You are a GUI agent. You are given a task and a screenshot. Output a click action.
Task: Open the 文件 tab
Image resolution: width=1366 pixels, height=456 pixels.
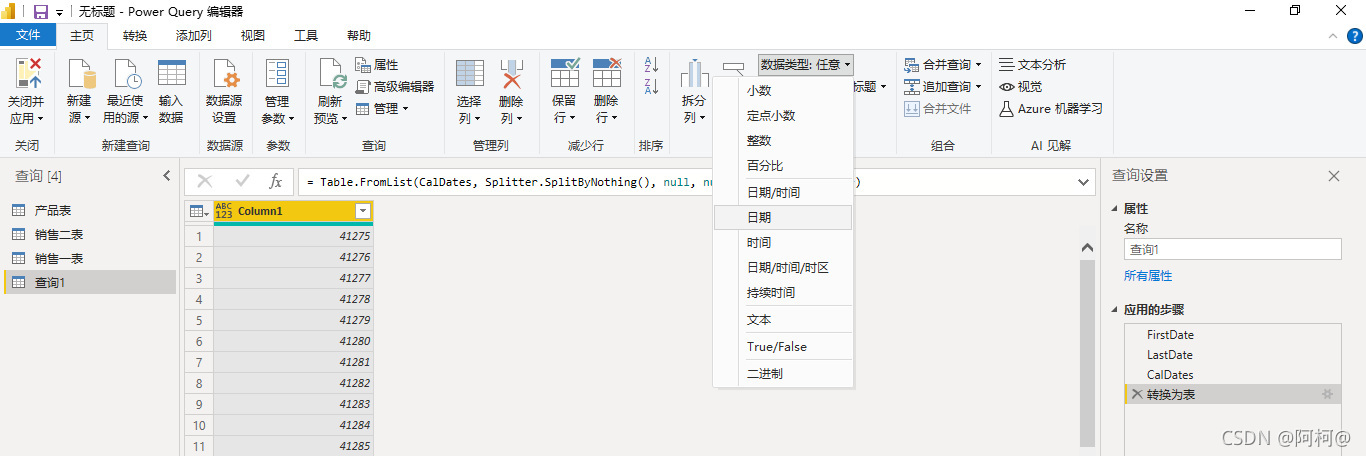tap(28, 35)
